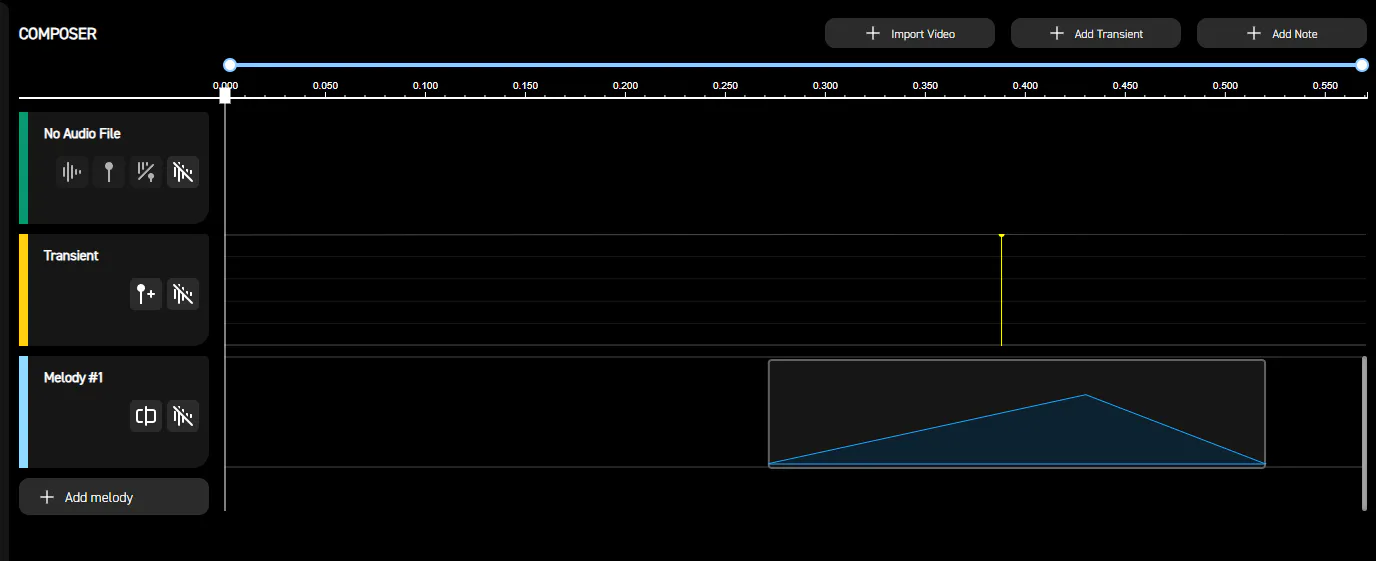Click the right handle of the range slider
Viewport: 1376px width, 561px height.
1362,65
